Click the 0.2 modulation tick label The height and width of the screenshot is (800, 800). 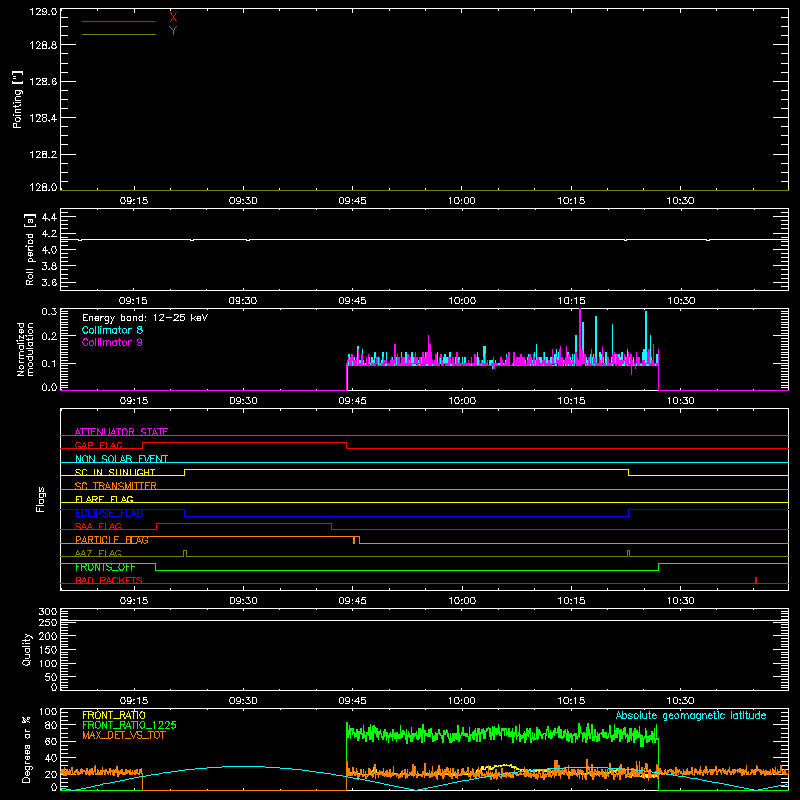[49, 336]
